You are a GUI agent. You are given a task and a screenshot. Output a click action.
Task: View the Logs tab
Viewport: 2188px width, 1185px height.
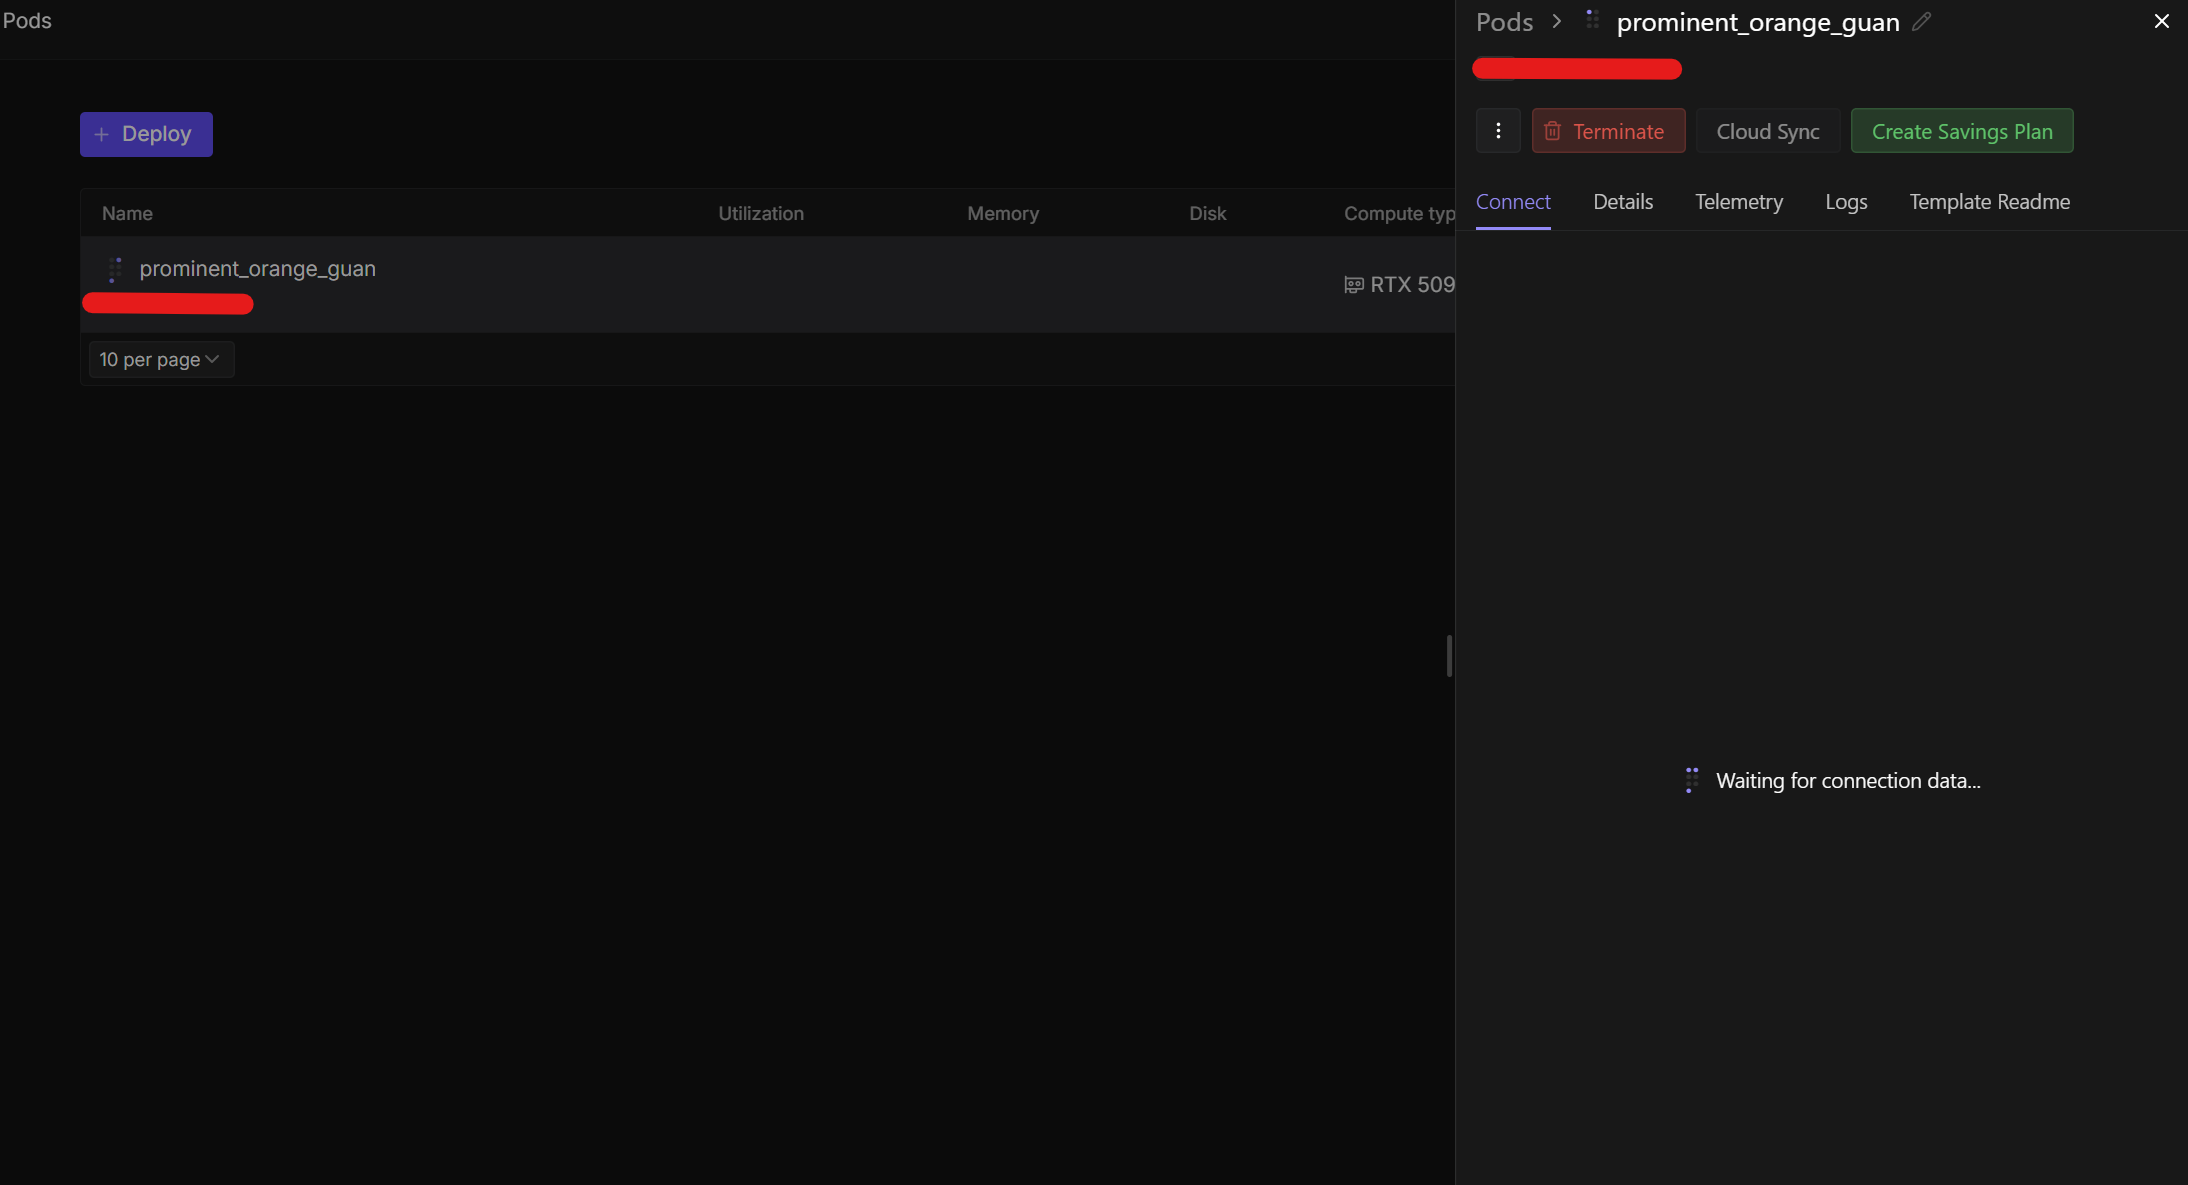(x=1845, y=202)
